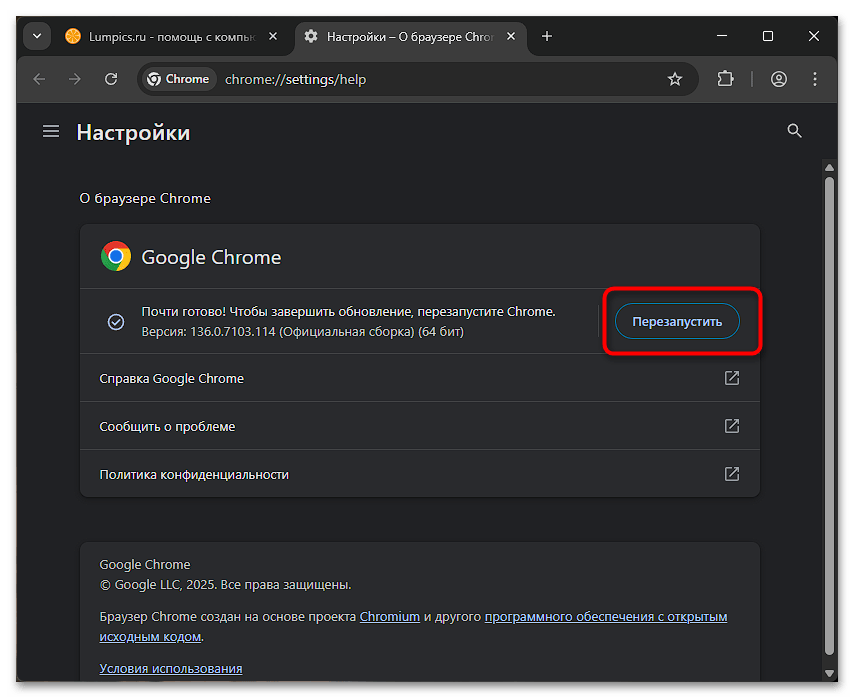Screen dimensions: 854x698
Task: Open Сообщить о проблеме
Action: (x=419, y=426)
